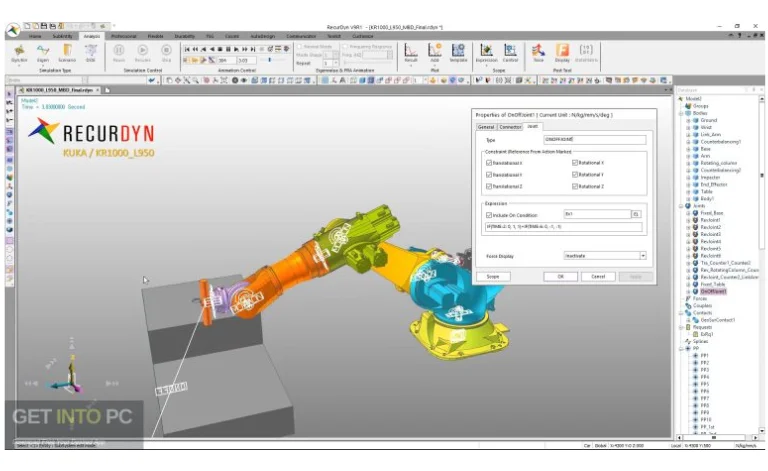This screenshot has height=471, width=768.
Task: Click the Result plot icon
Action: tap(410, 51)
